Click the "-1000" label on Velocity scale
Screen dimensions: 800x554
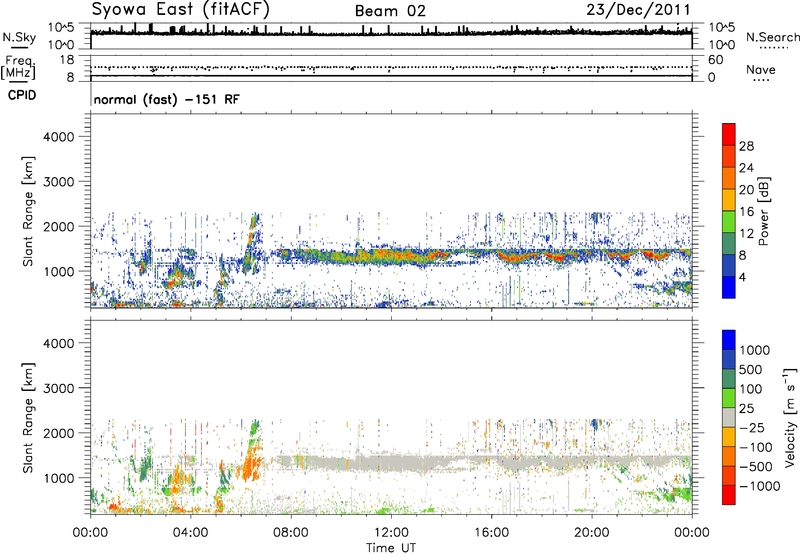tap(760, 486)
